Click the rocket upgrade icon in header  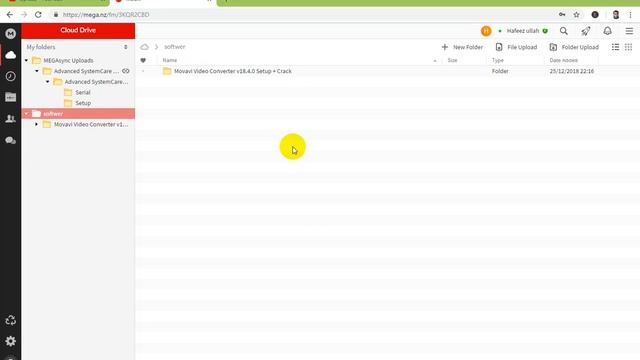[x=586, y=31]
